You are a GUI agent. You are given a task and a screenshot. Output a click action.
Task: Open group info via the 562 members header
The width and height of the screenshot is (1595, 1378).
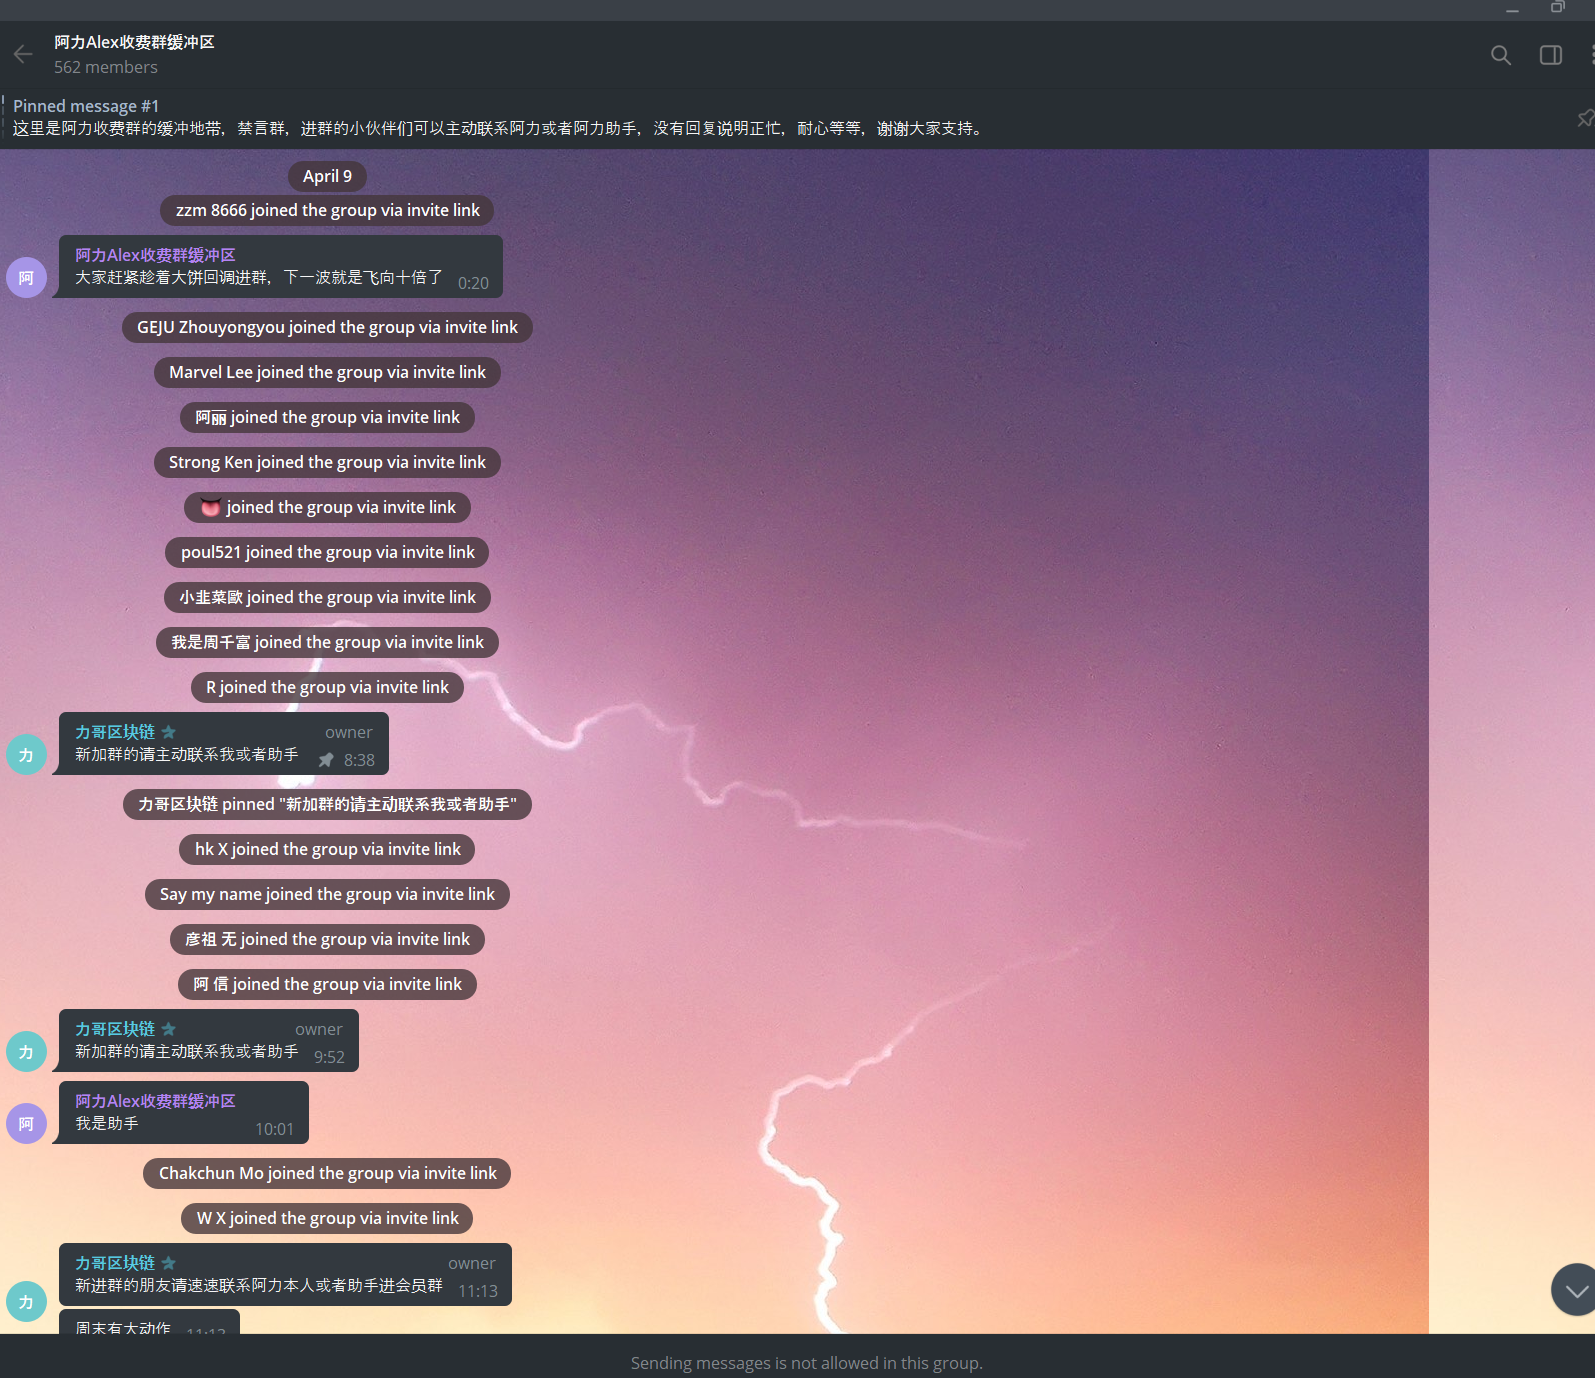(106, 67)
